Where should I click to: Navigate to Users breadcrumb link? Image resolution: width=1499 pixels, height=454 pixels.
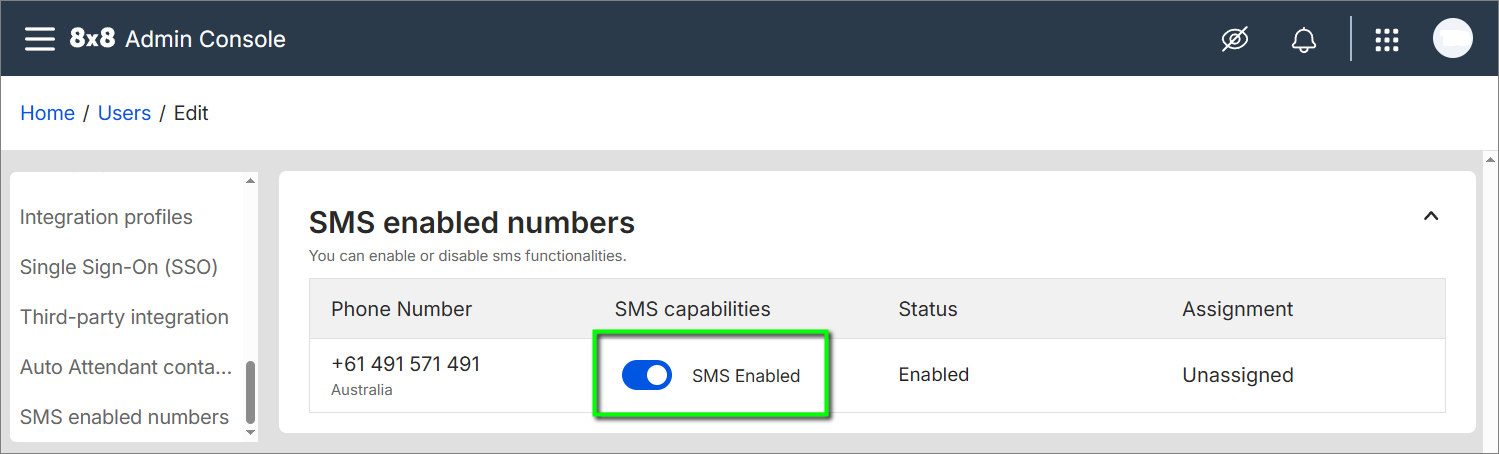pos(124,113)
